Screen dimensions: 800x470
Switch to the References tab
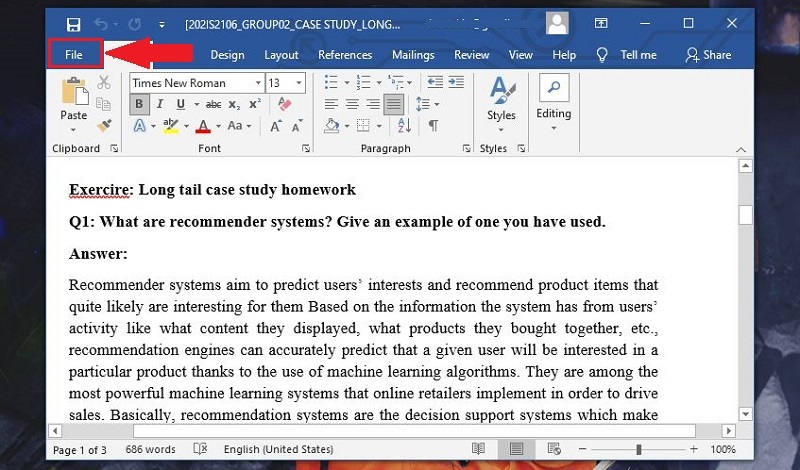345,55
